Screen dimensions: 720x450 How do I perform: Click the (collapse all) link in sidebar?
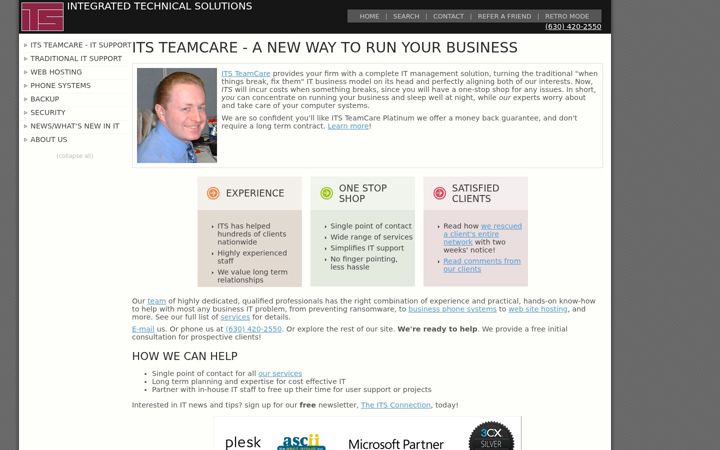[75, 156]
